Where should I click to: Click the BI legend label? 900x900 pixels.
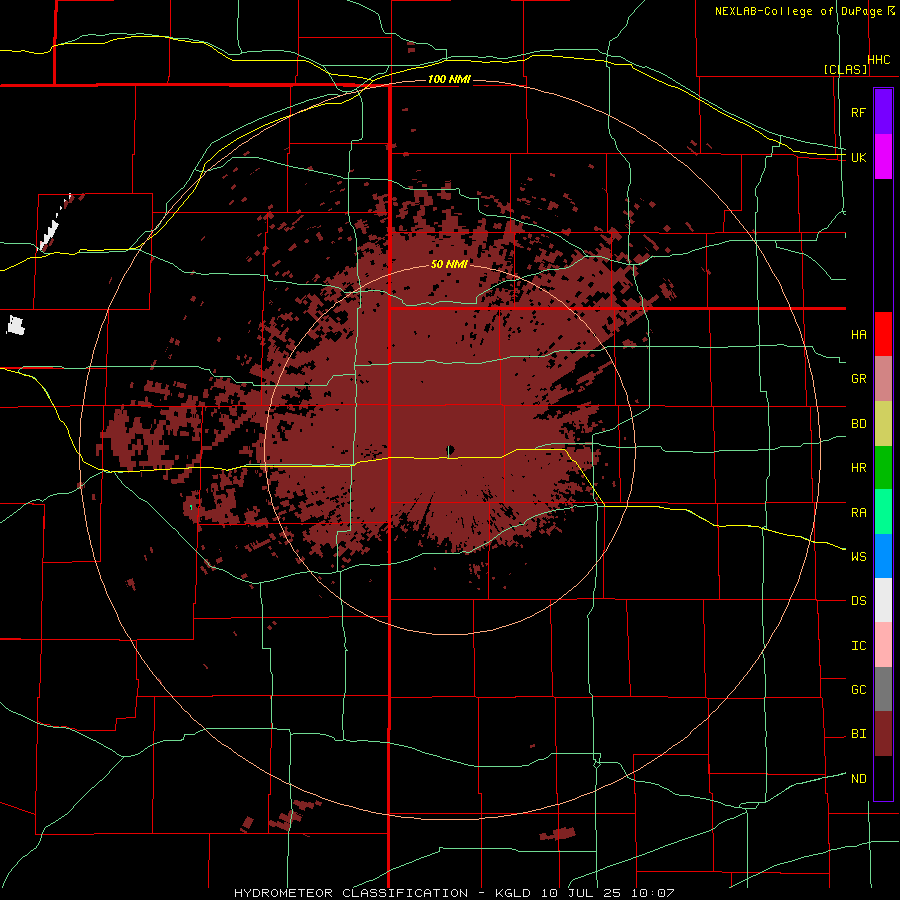pyautogui.click(x=858, y=734)
